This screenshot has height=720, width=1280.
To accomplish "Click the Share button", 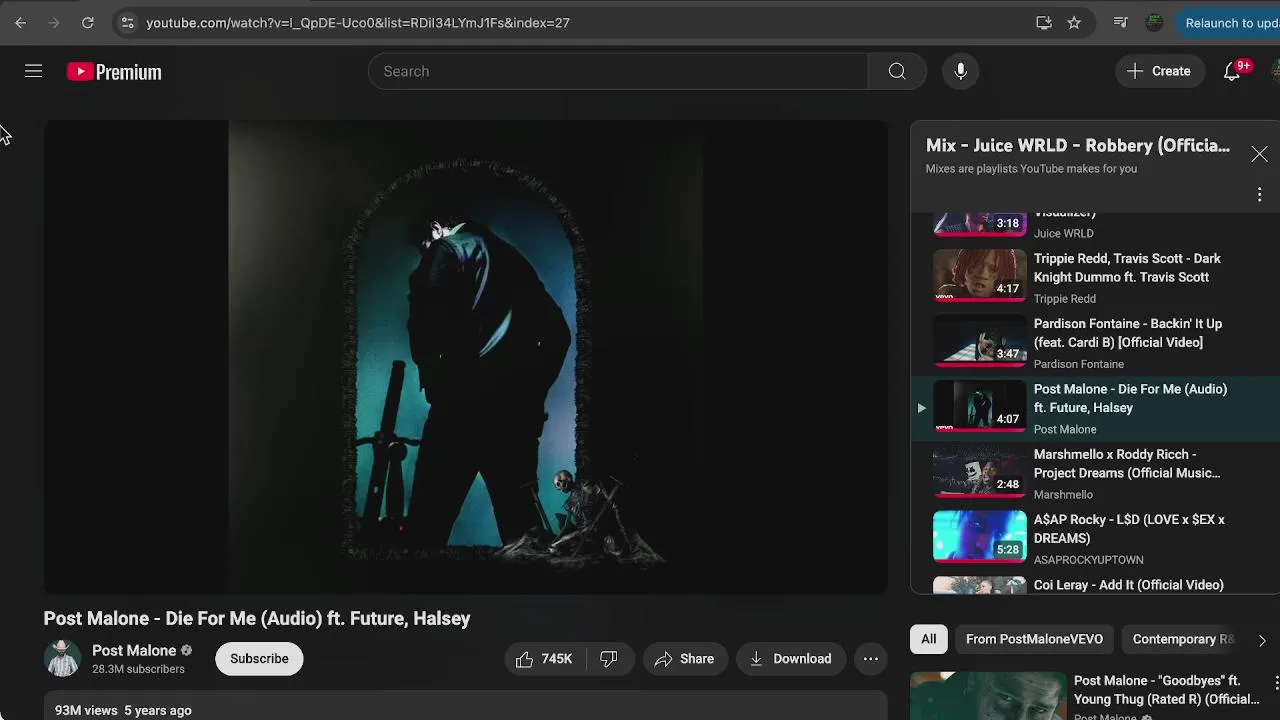I will 685,658.
